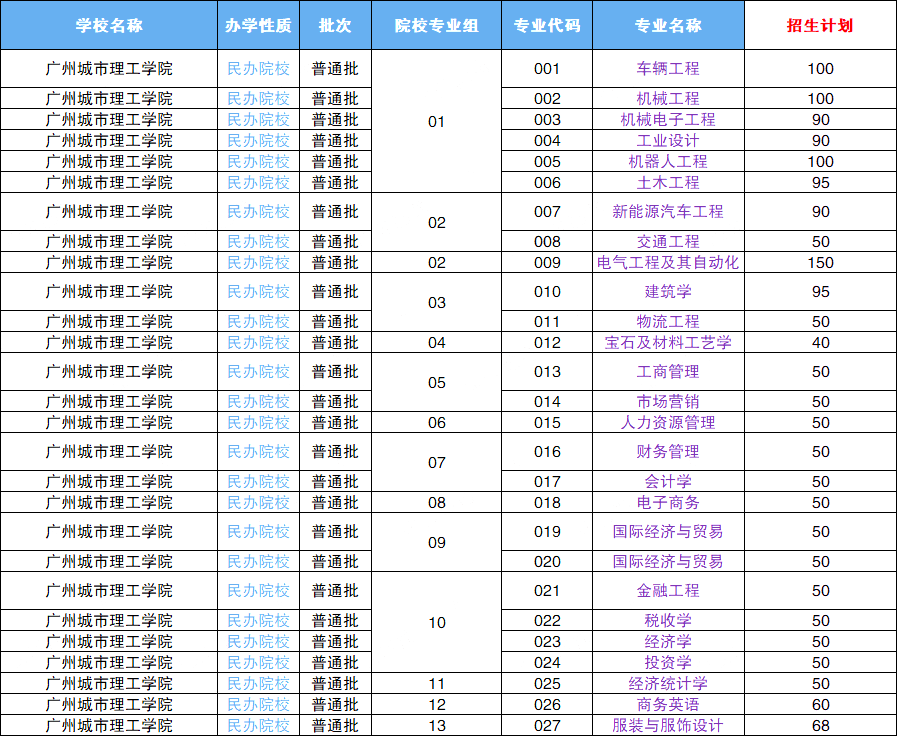This screenshot has width=897, height=736.
Task: Select major name 建筑学
Action: click(668, 292)
